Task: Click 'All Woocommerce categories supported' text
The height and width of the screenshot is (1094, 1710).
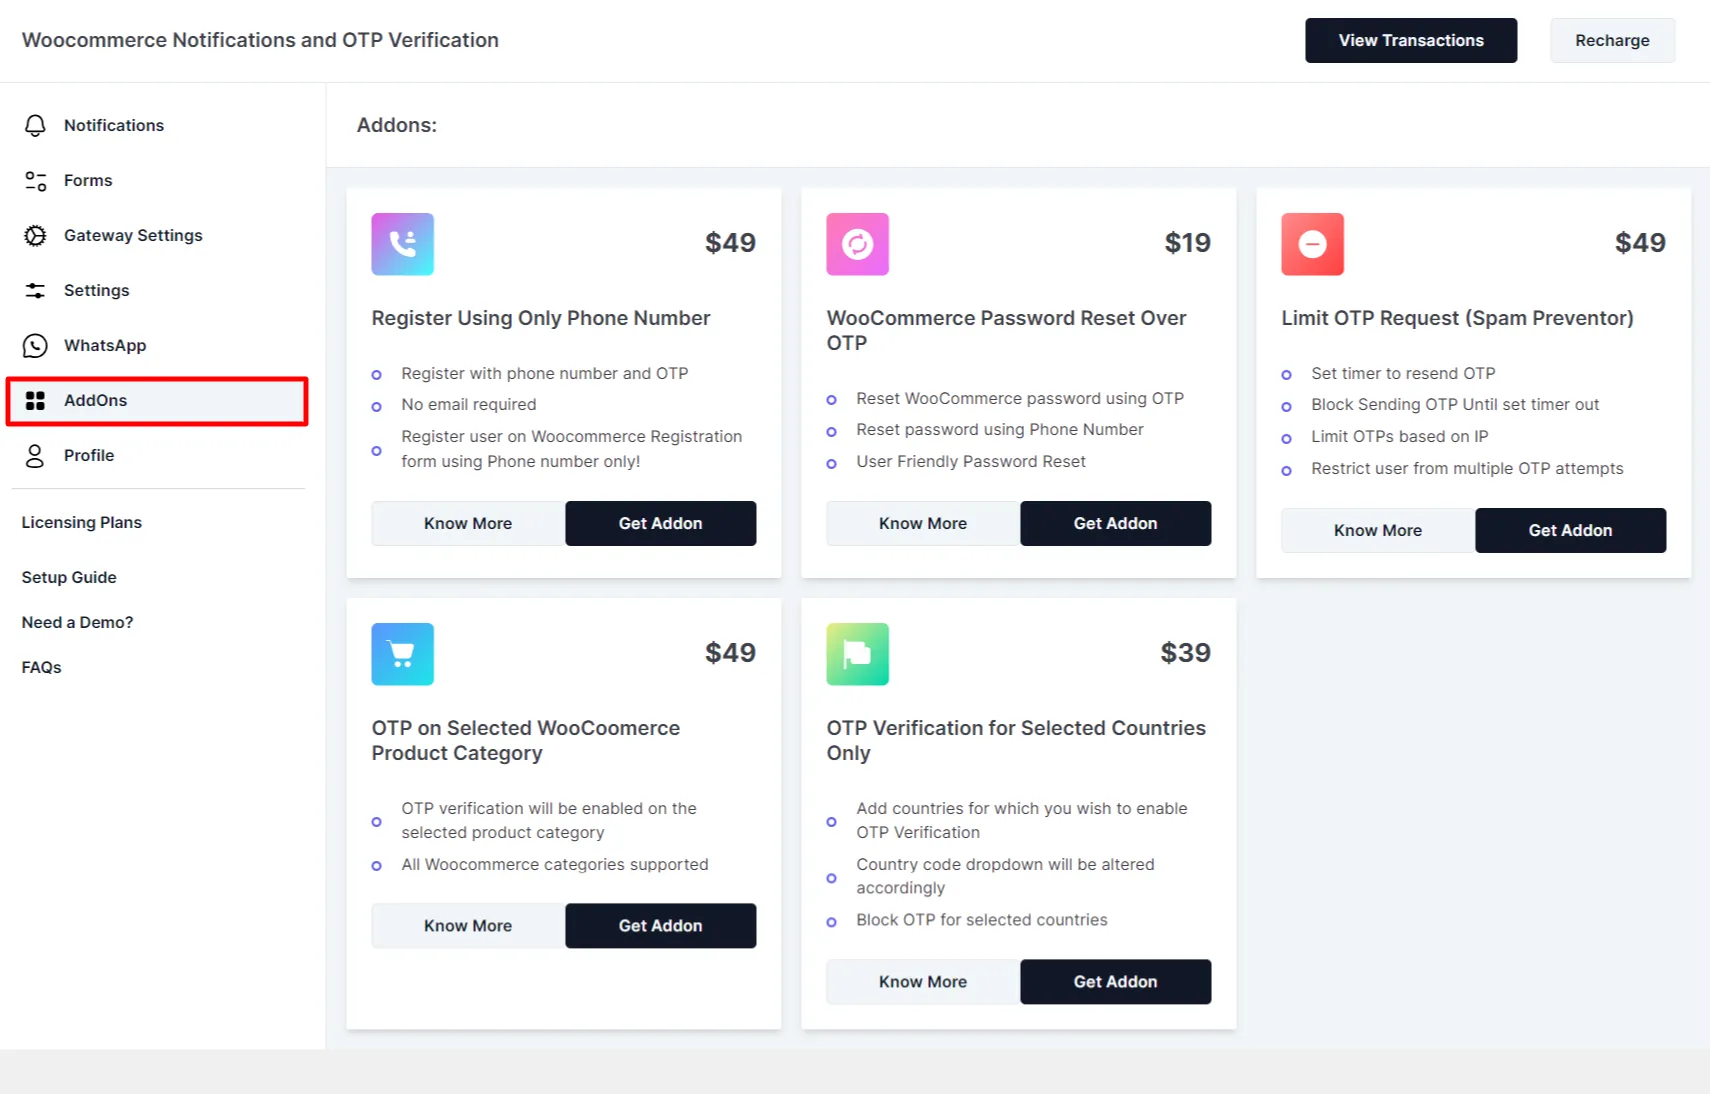Action: 555,864
